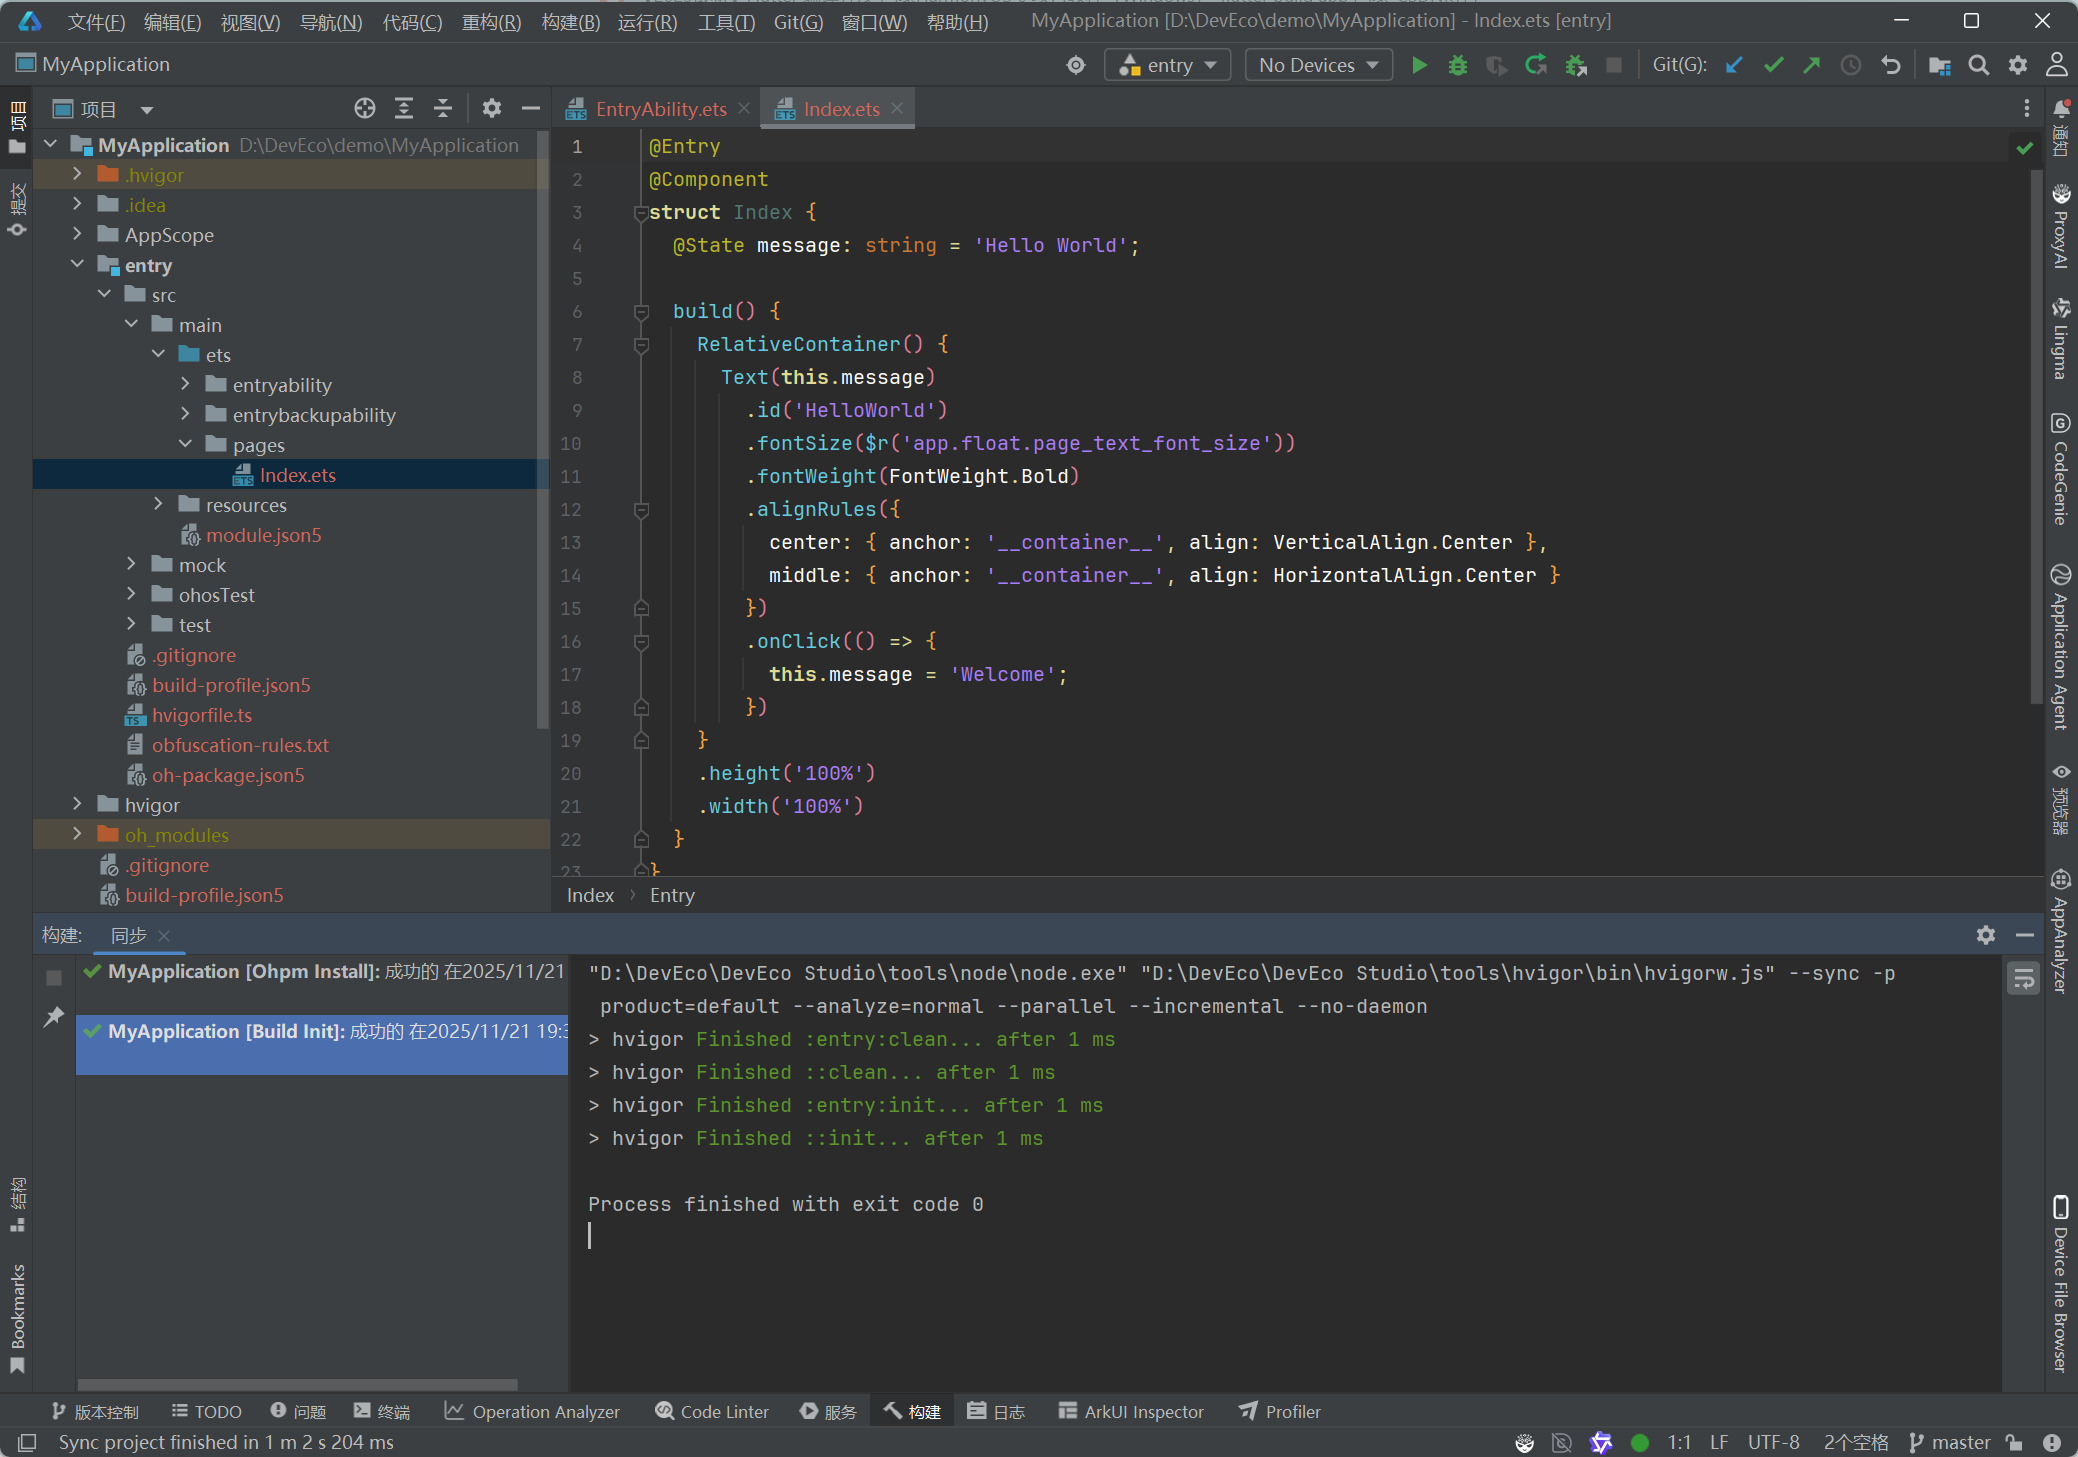Open Git history clock icon
Image resolution: width=2078 pixels, height=1457 pixels.
click(1851, 65)
